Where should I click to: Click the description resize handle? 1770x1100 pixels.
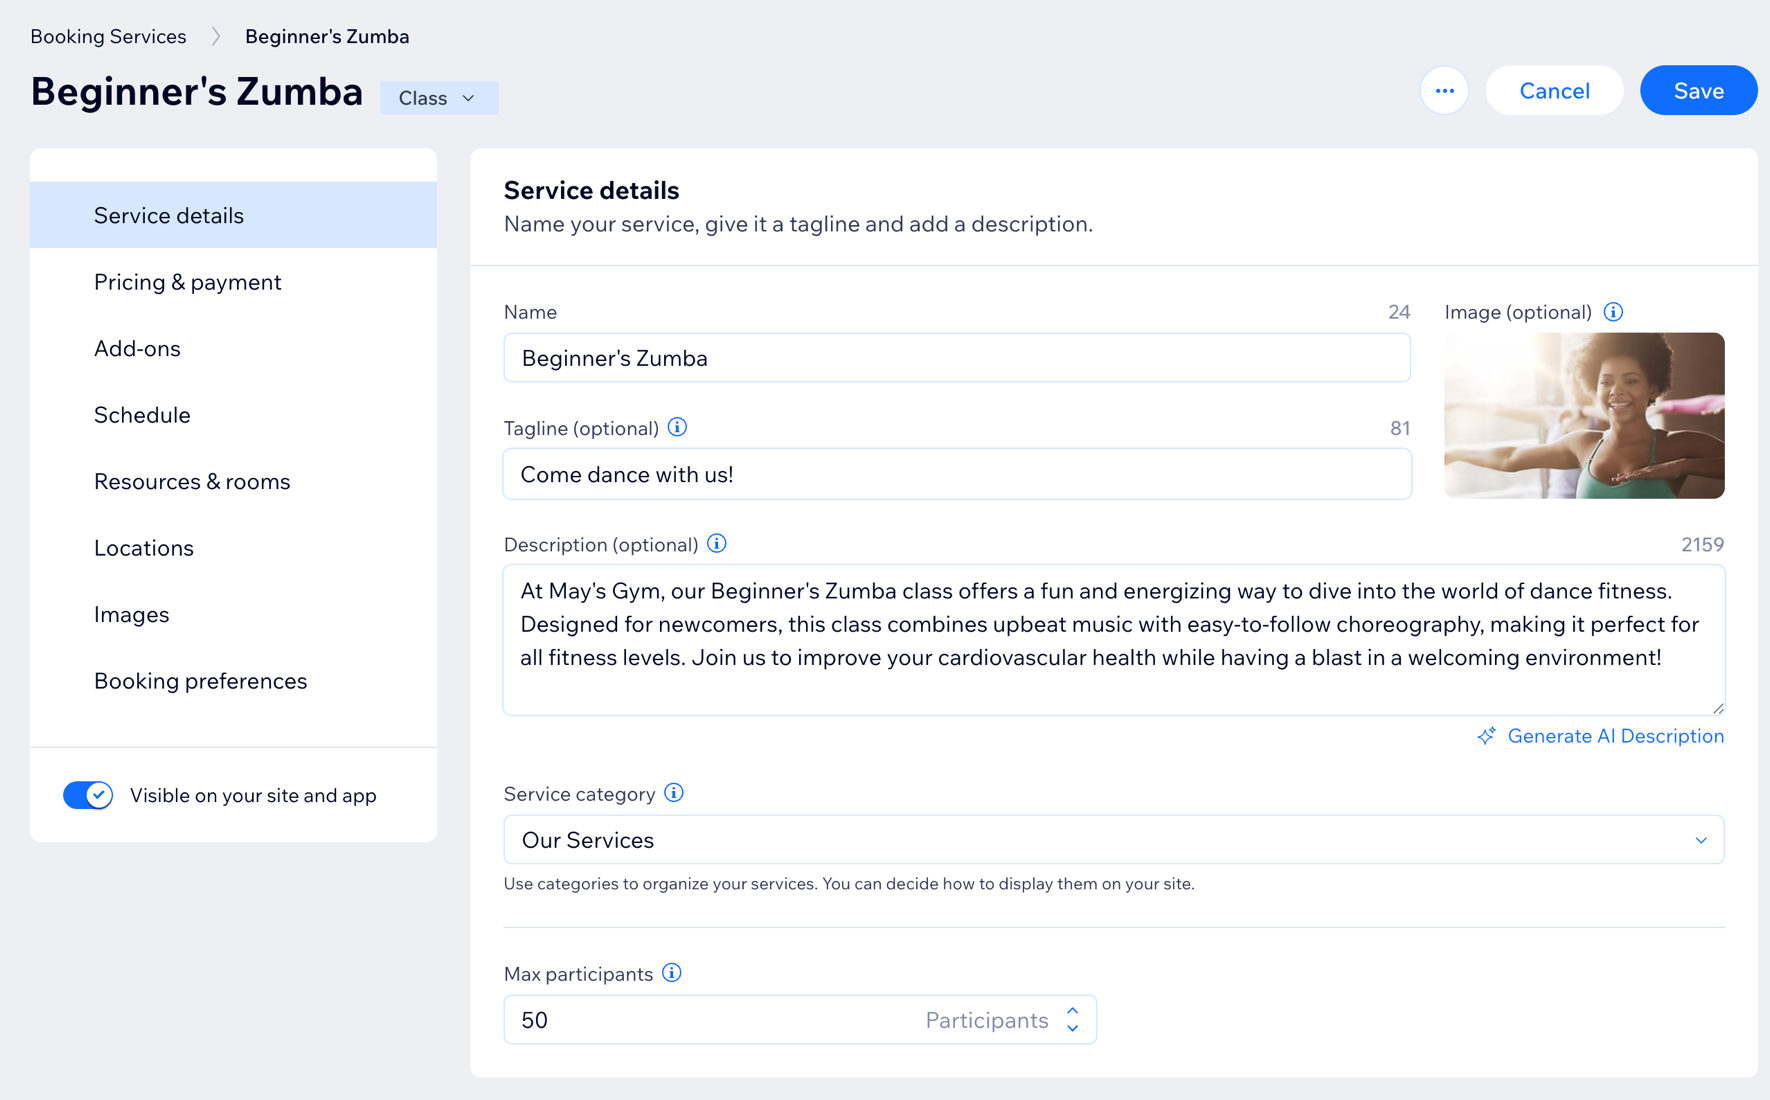(x=1717, y=707)
